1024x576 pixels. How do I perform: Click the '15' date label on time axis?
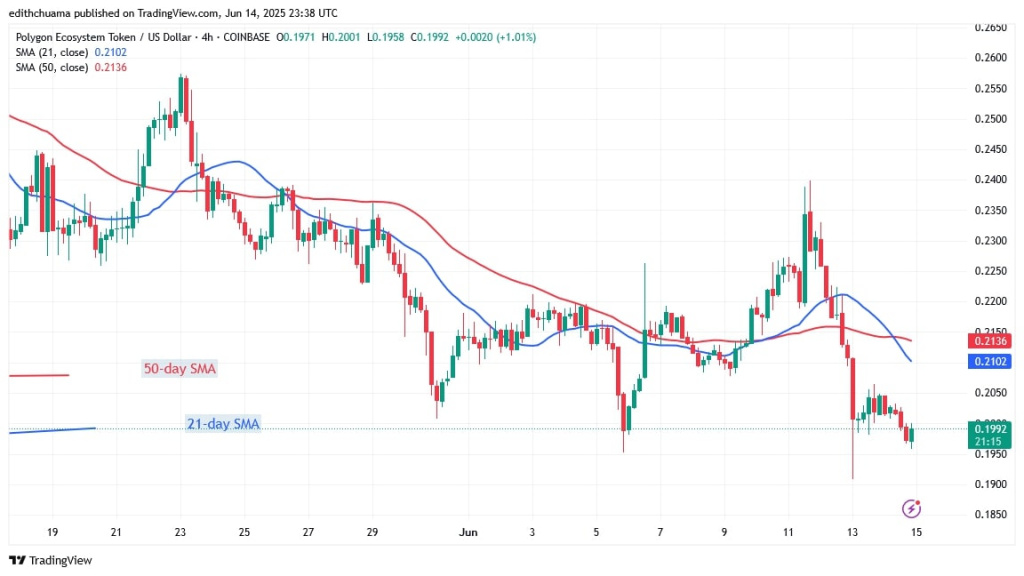915,532
